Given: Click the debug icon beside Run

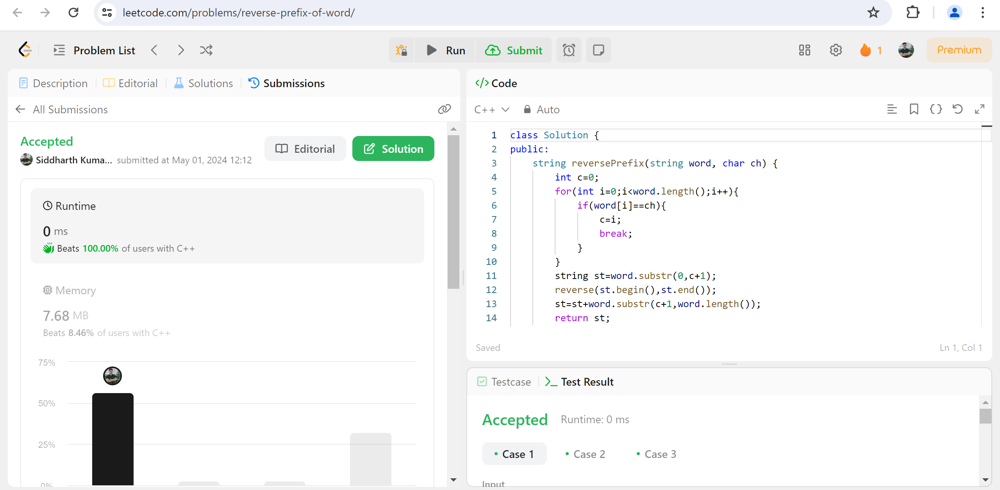Looking at the screenshot, I should [401, 50].
